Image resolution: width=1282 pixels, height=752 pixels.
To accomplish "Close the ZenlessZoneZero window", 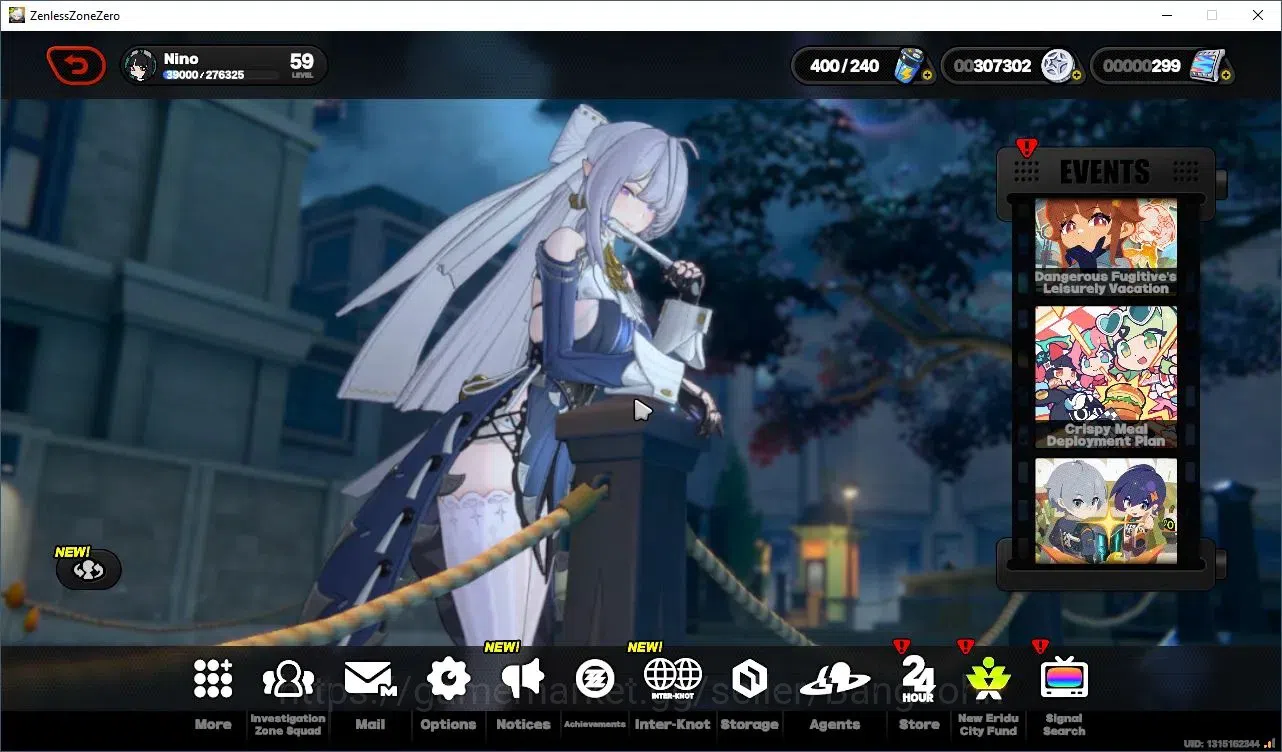I will point(1258,15).
